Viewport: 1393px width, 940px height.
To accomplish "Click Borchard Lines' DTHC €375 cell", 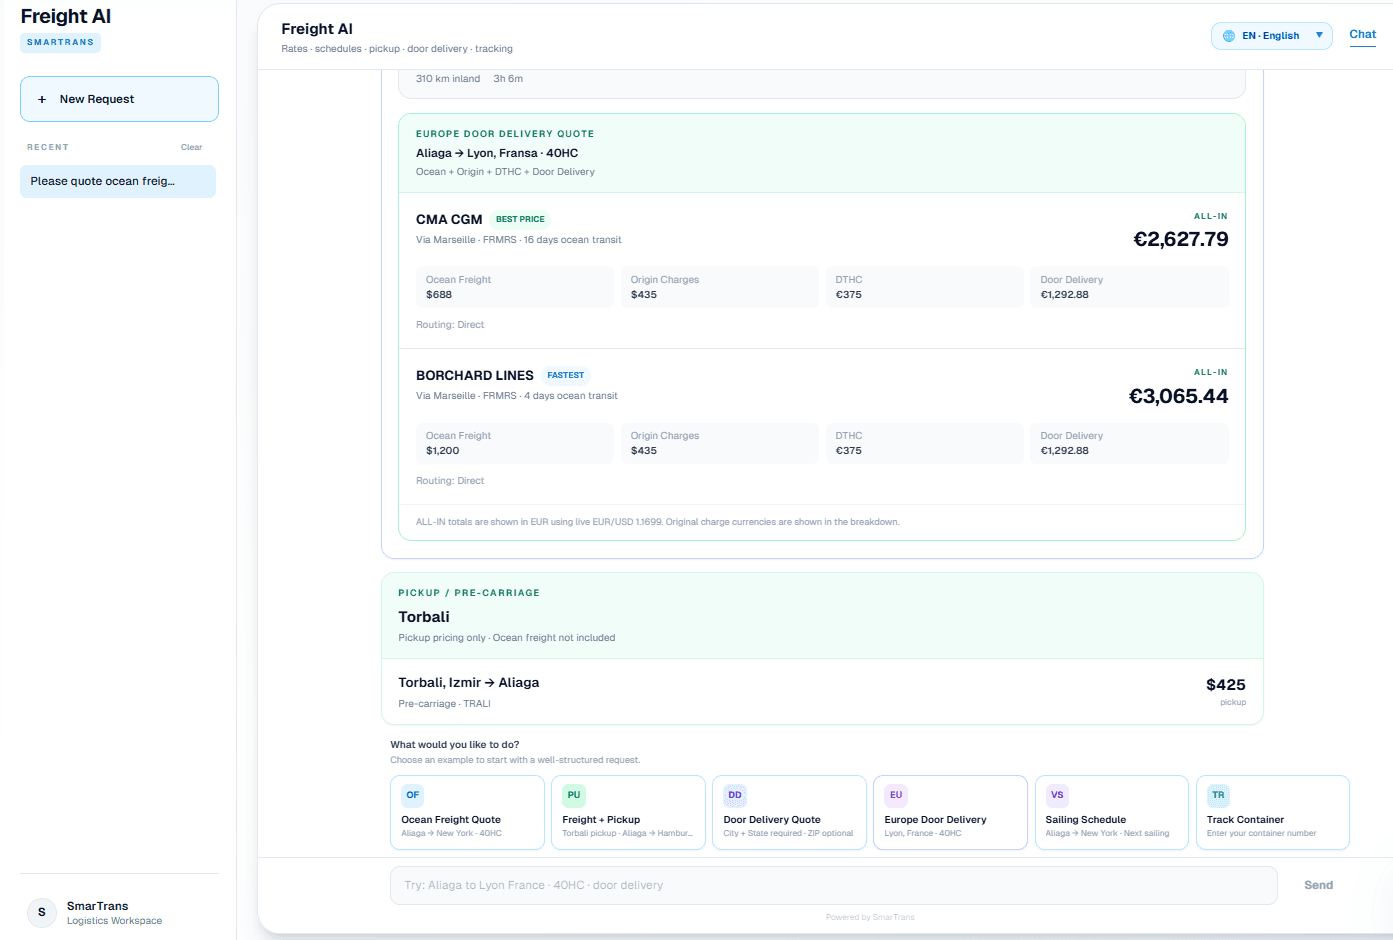I will point(925,443).
